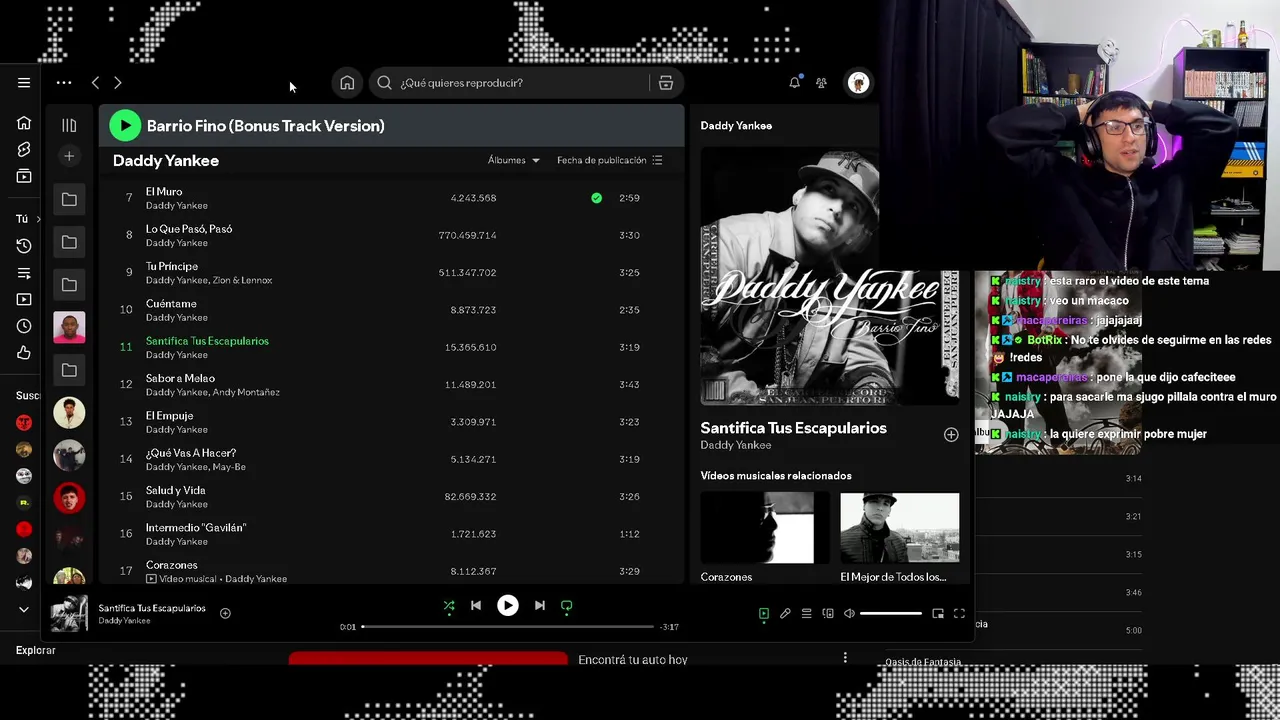Toggle shuffle in the player bar
This screenshot has height=720, width=1280.
pos(449,605)
